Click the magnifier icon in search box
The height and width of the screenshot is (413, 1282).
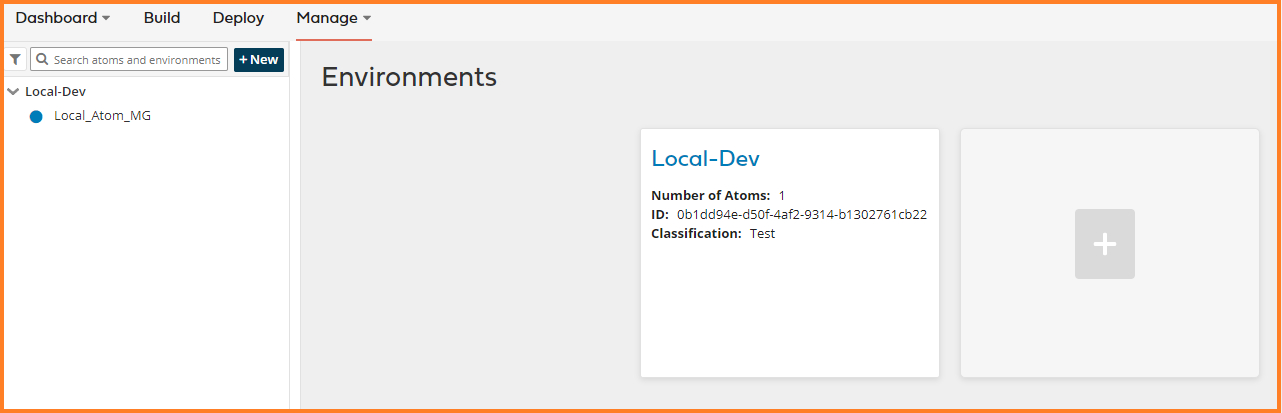42,60
